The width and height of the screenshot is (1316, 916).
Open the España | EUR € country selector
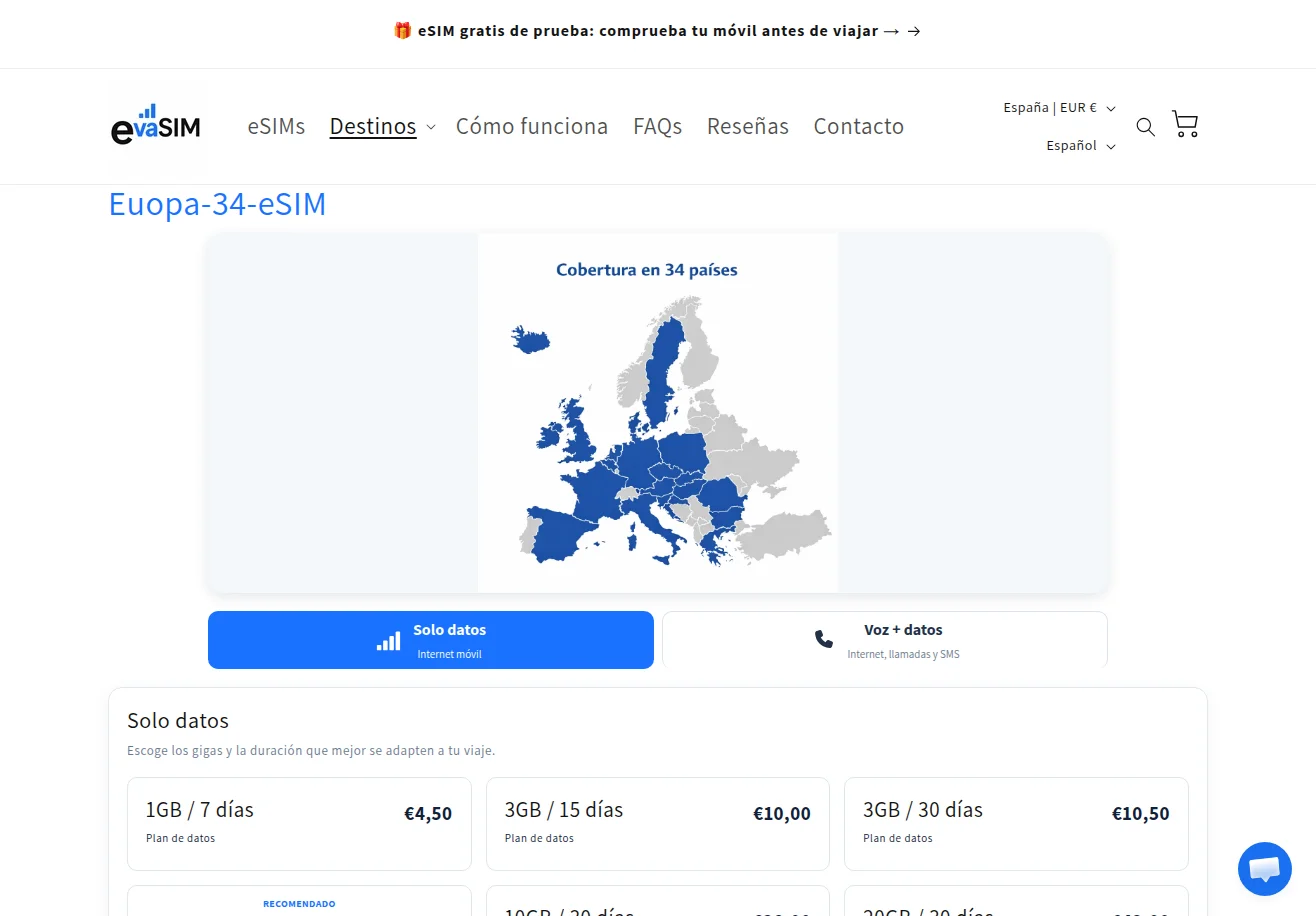[1060, 108]
